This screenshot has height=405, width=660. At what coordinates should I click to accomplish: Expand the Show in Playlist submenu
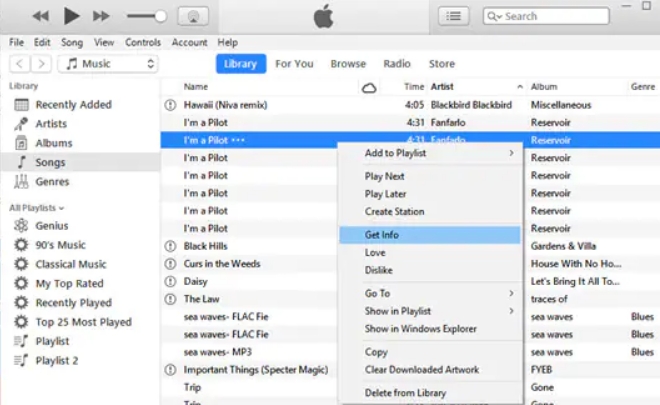point(430,311)
